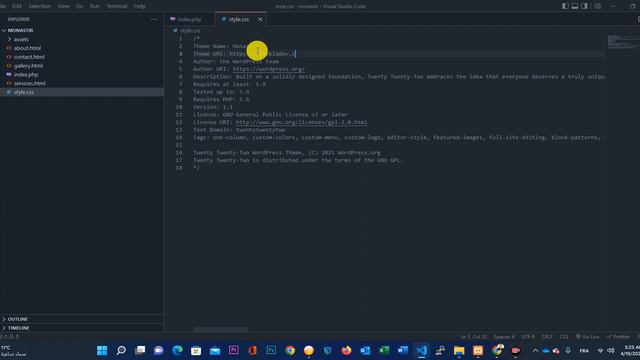Click the horizontal editor scrollbar

click(220, 329)
